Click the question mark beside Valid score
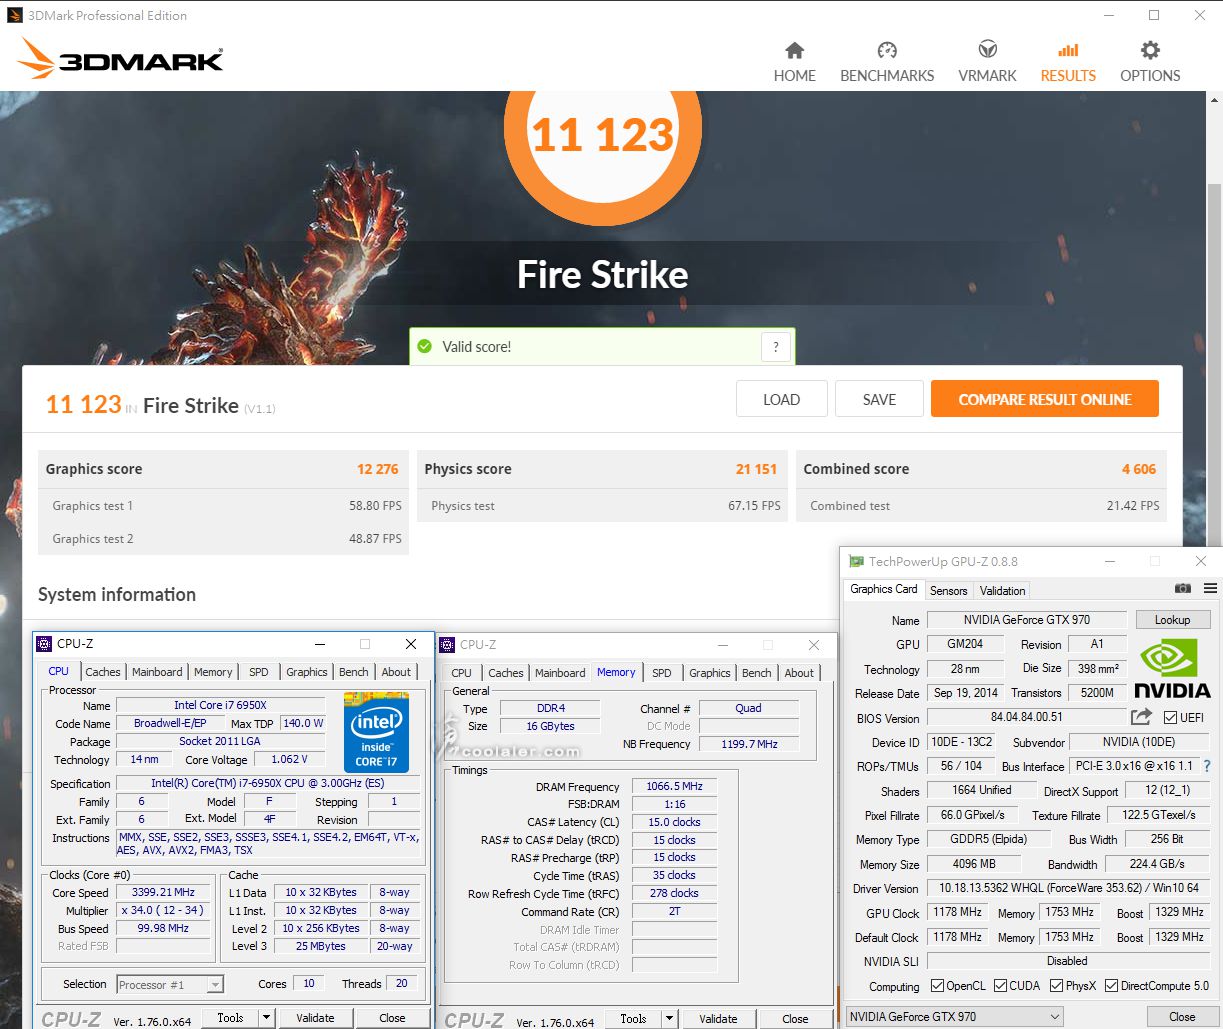The image size is (1223, 1029). coord(776,347)
